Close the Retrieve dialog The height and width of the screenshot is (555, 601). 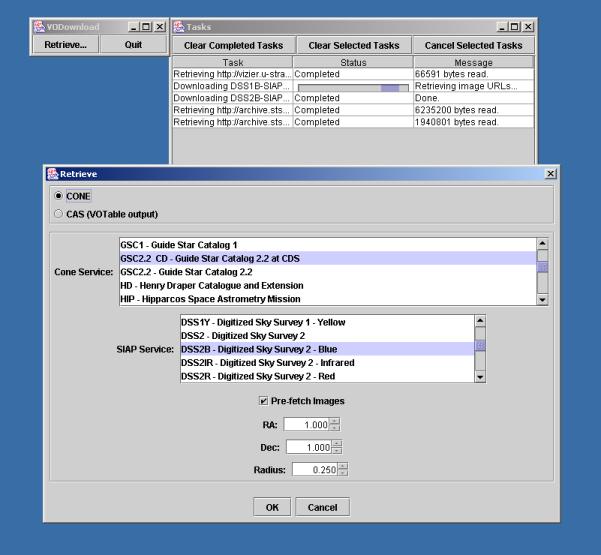tap(550, 174)
